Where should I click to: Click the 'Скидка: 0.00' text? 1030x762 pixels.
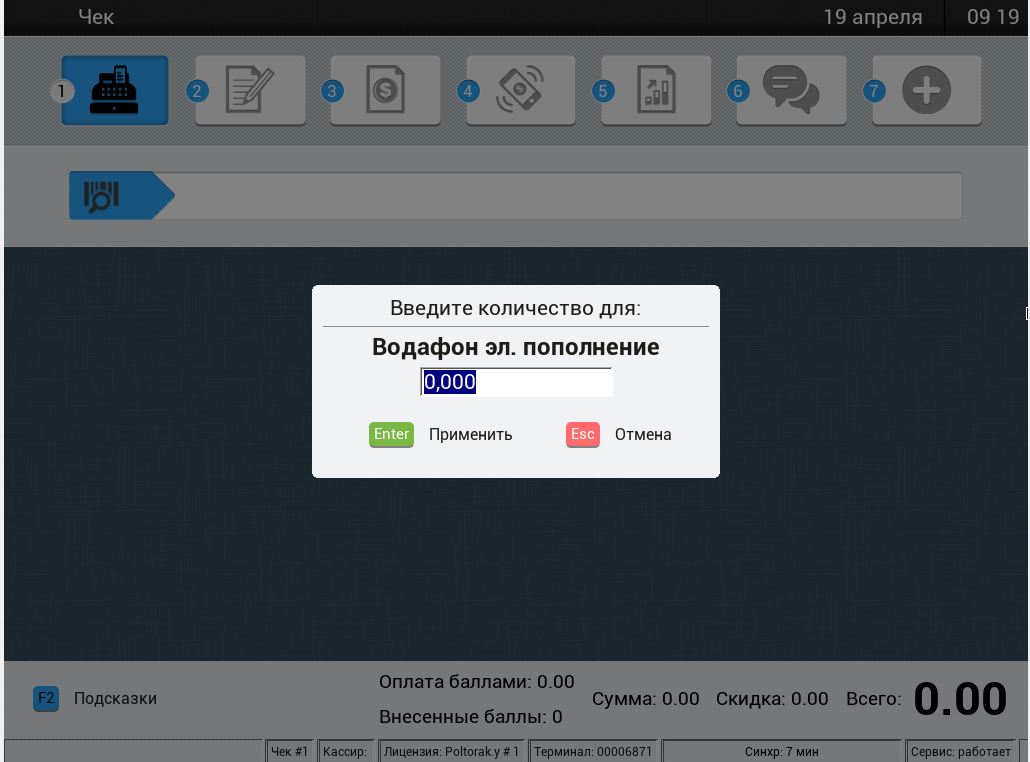point(772,699)
